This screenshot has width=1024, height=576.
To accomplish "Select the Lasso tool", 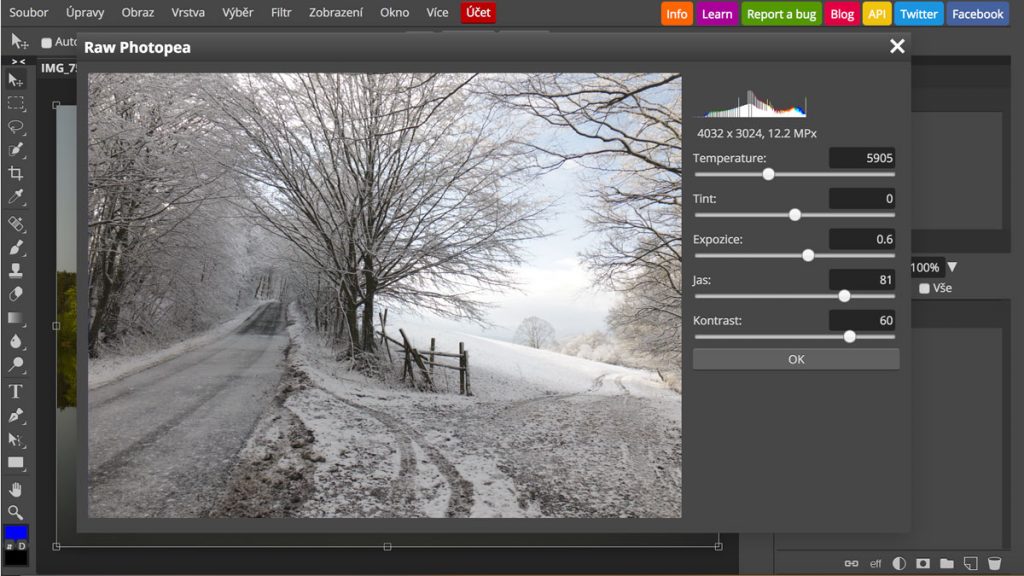I will tap(16, 127).
